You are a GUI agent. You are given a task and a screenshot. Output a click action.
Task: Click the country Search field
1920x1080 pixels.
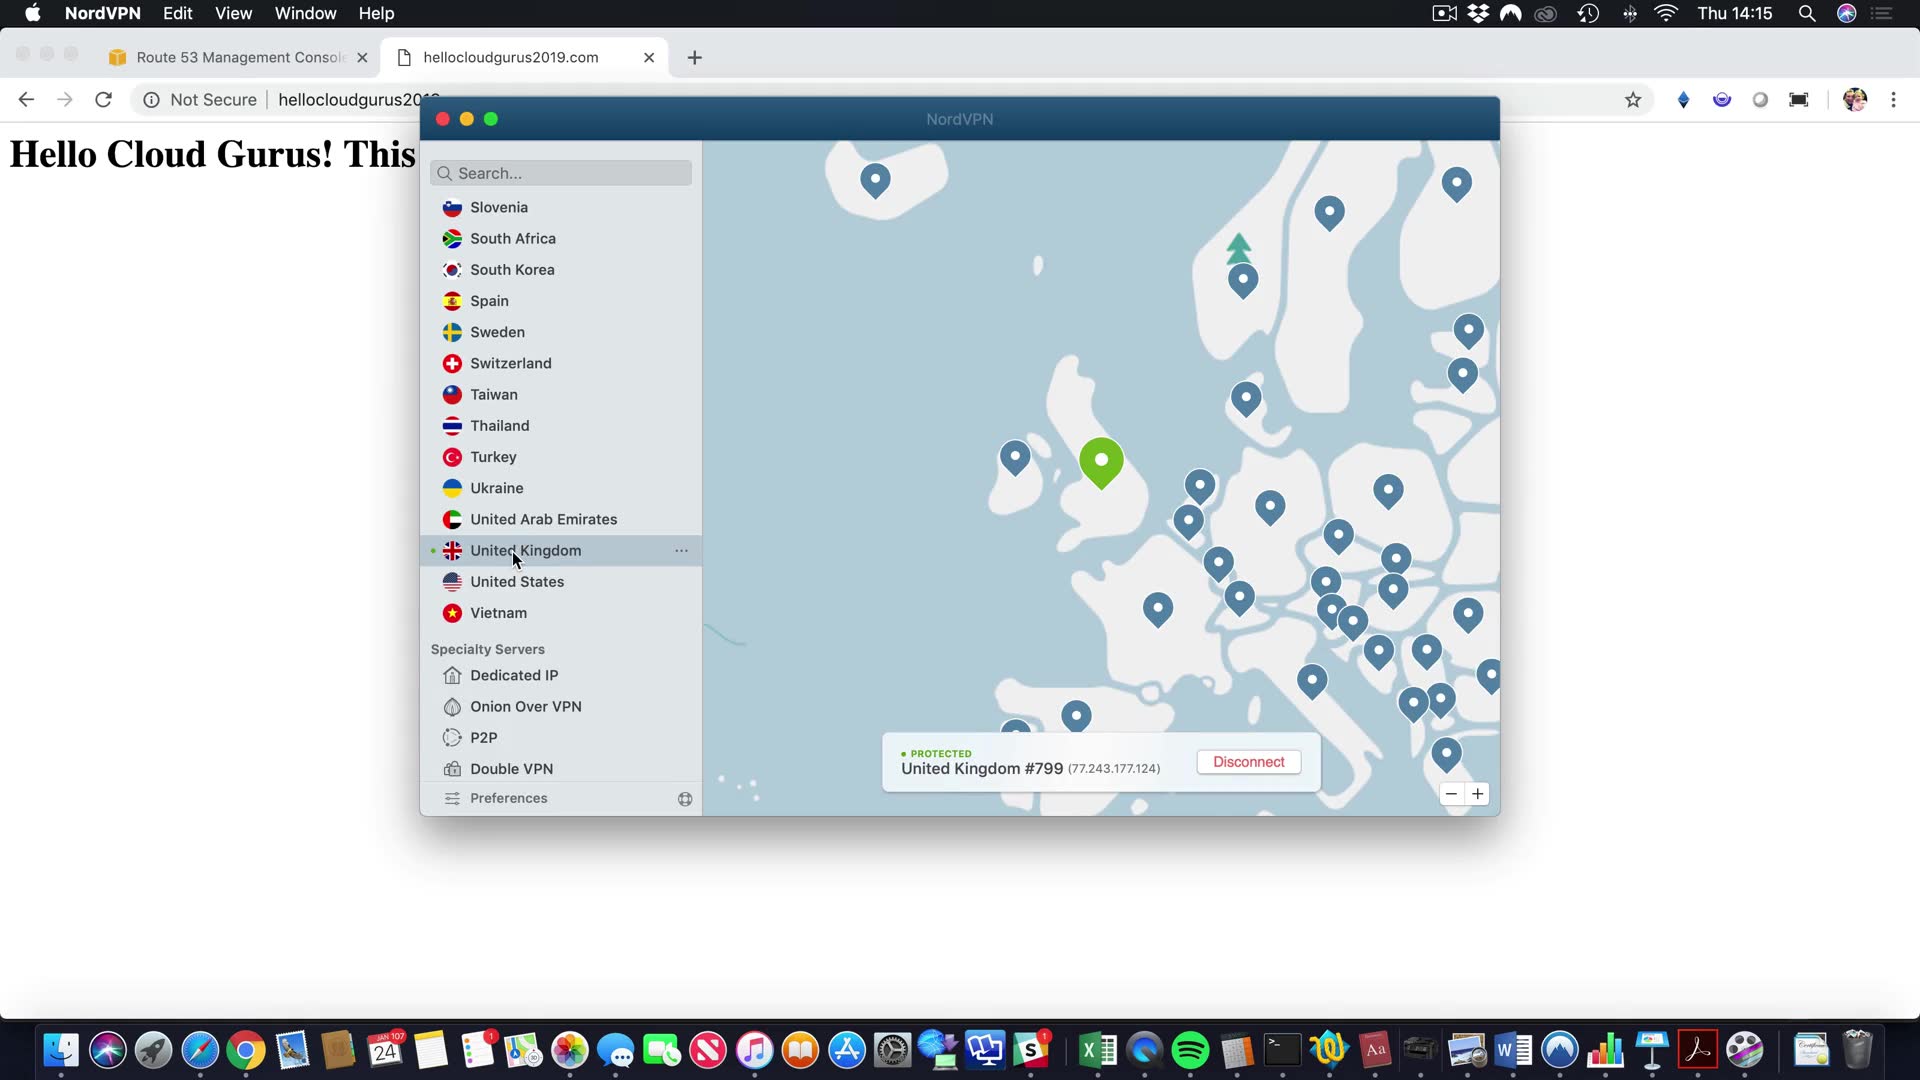tap(561, 173)
